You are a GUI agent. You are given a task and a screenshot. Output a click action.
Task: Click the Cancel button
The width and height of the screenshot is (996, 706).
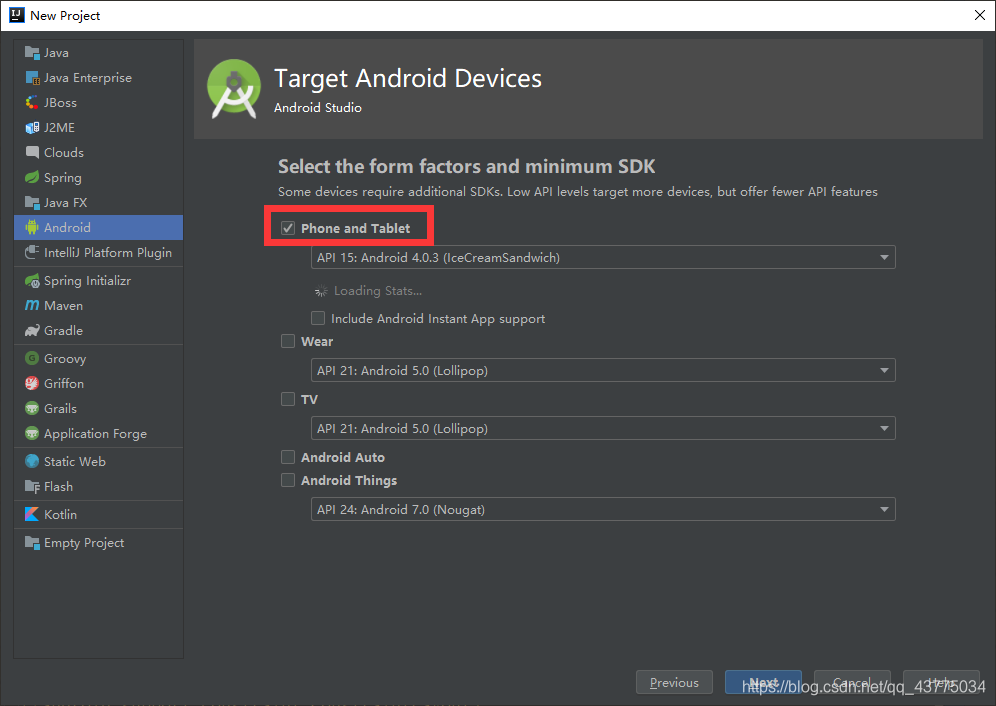pos(852,682)
